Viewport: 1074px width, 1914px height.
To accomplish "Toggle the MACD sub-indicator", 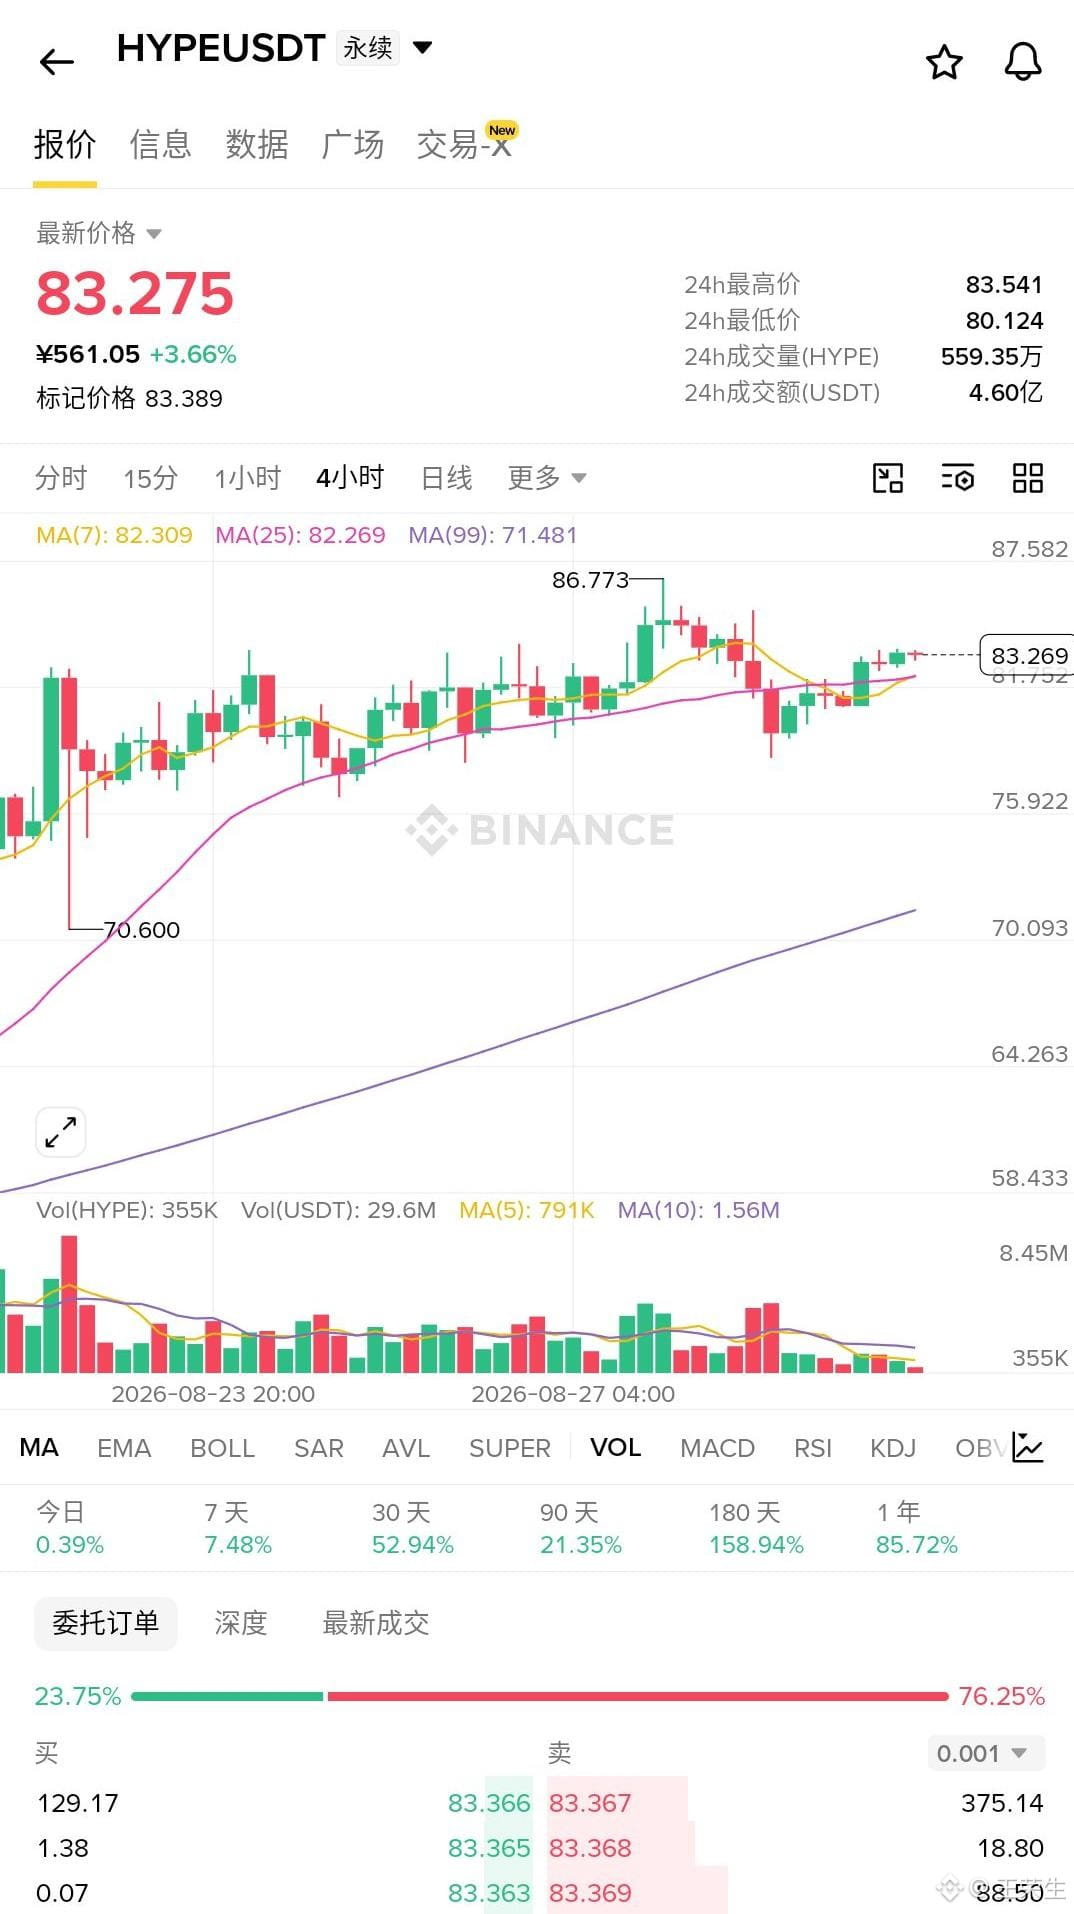I will [x=717, y=1448].
